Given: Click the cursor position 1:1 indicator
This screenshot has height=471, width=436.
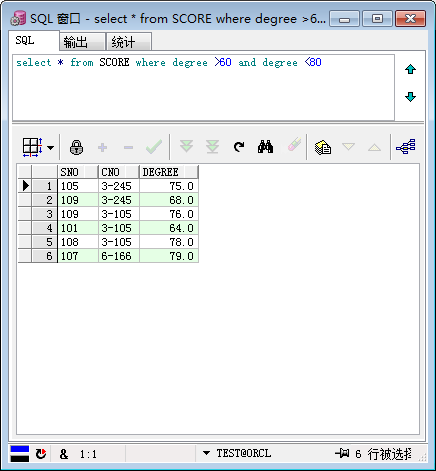Looking at the screenshot, I should (88, 454).
